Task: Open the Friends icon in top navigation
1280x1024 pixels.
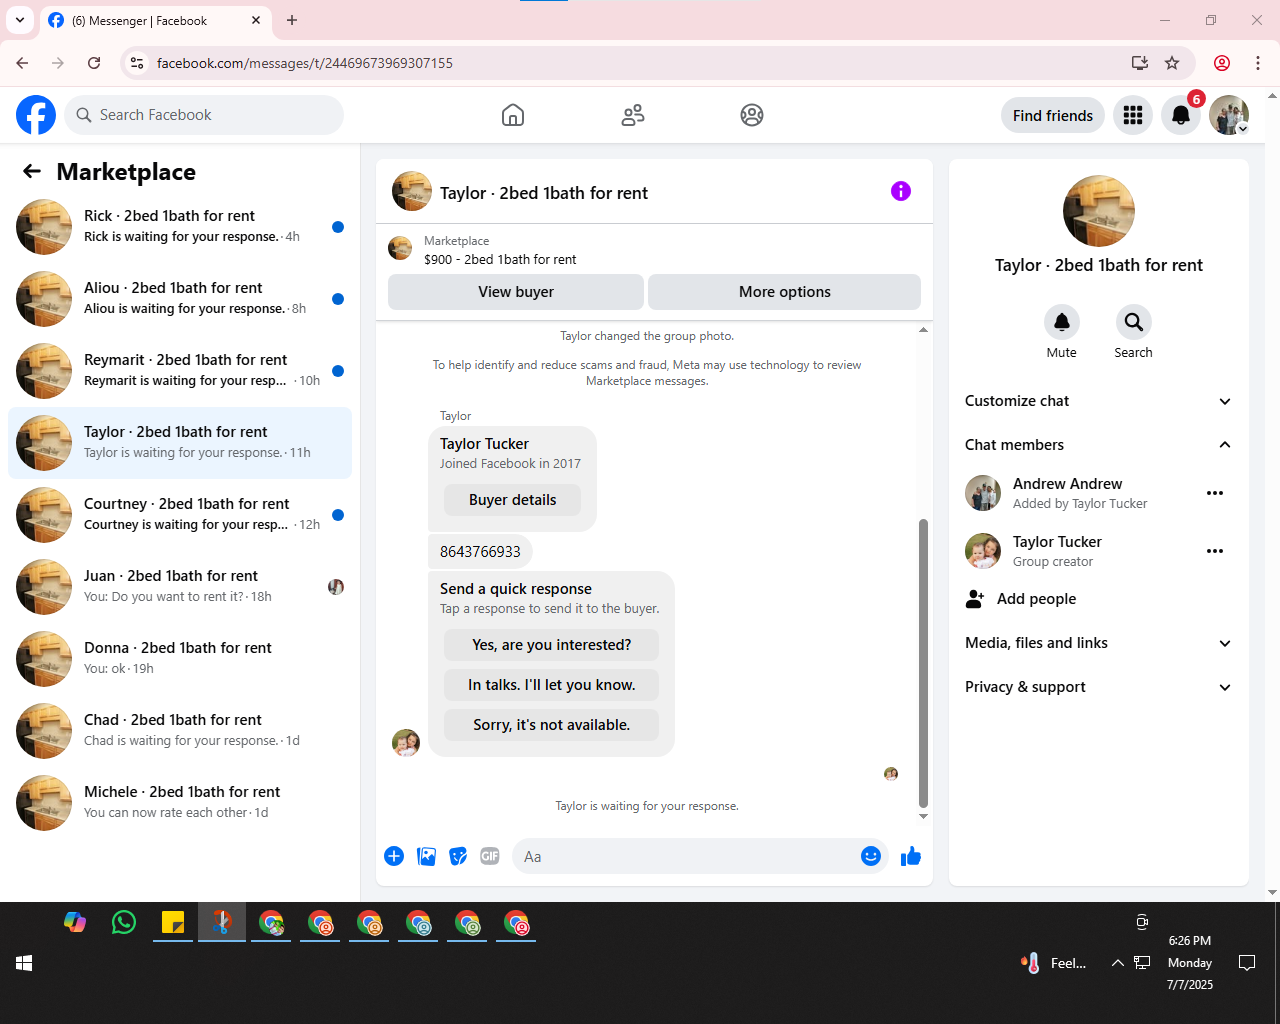Action: tap(633, 115)
